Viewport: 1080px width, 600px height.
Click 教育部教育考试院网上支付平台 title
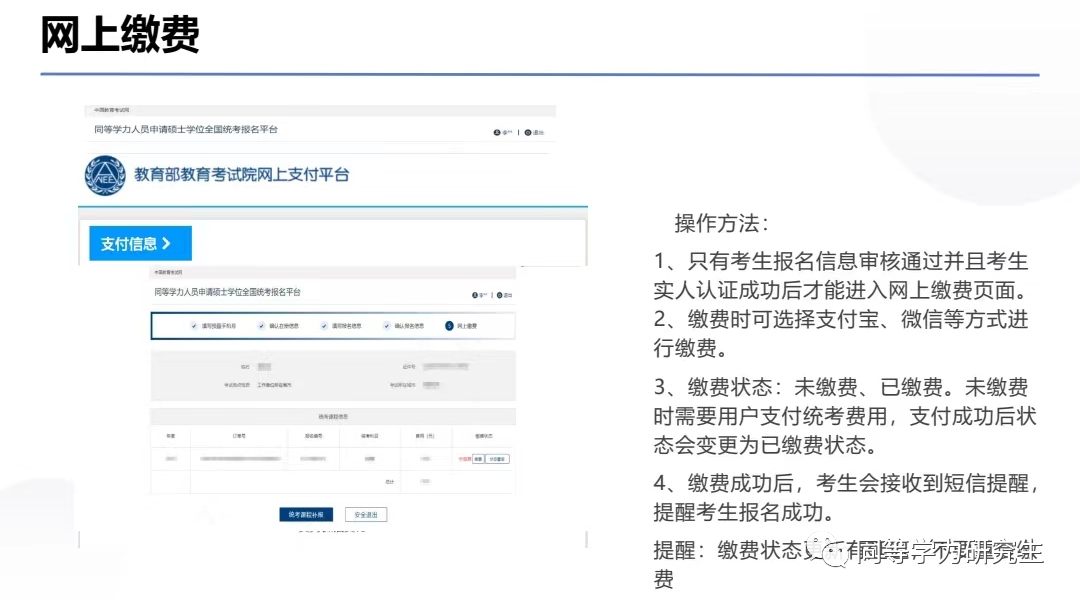click(242, 175)
